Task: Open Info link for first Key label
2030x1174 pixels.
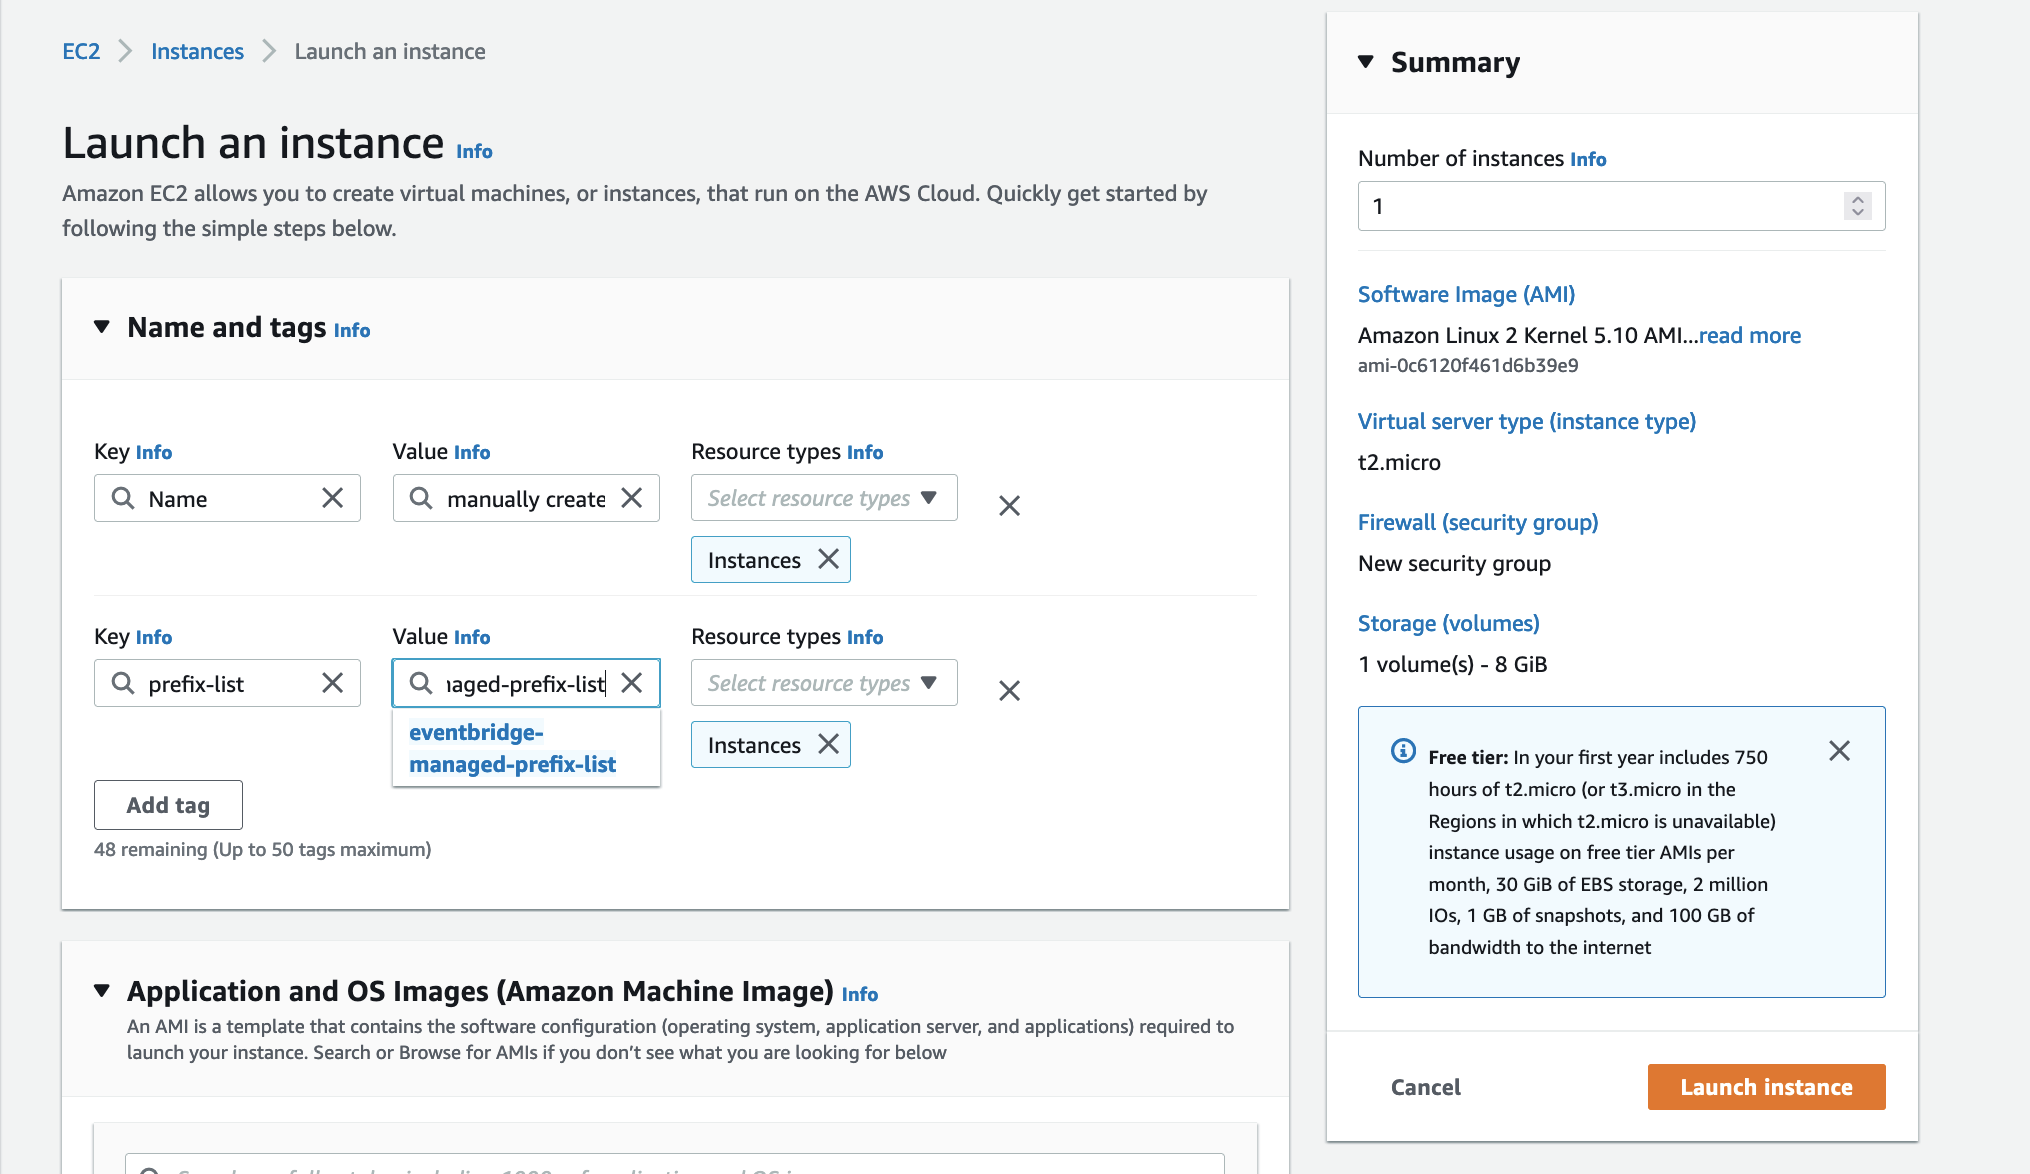Action: point(154,453)
